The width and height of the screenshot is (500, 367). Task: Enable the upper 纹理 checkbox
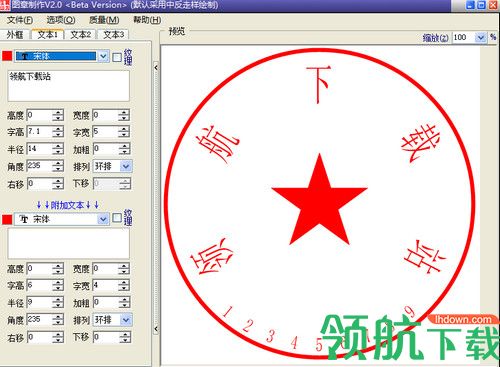117,57
